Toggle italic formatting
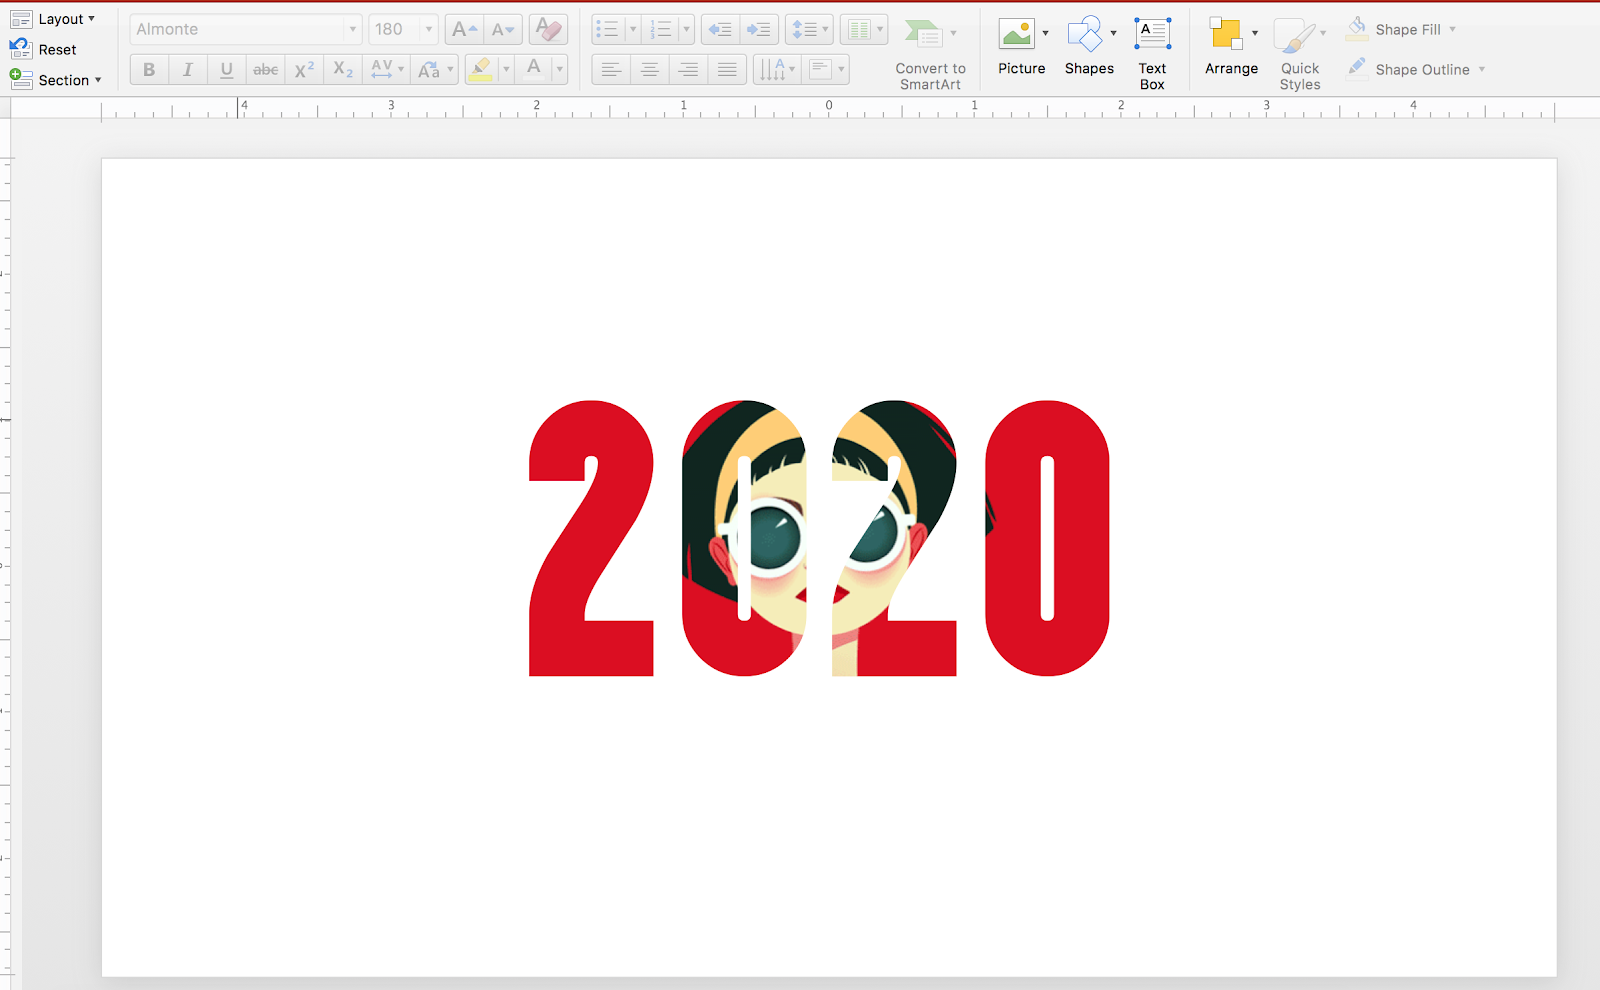Image resolution: width=1600 pixels, height=990 pixels. pyautogui.click(x=187, y=69)
